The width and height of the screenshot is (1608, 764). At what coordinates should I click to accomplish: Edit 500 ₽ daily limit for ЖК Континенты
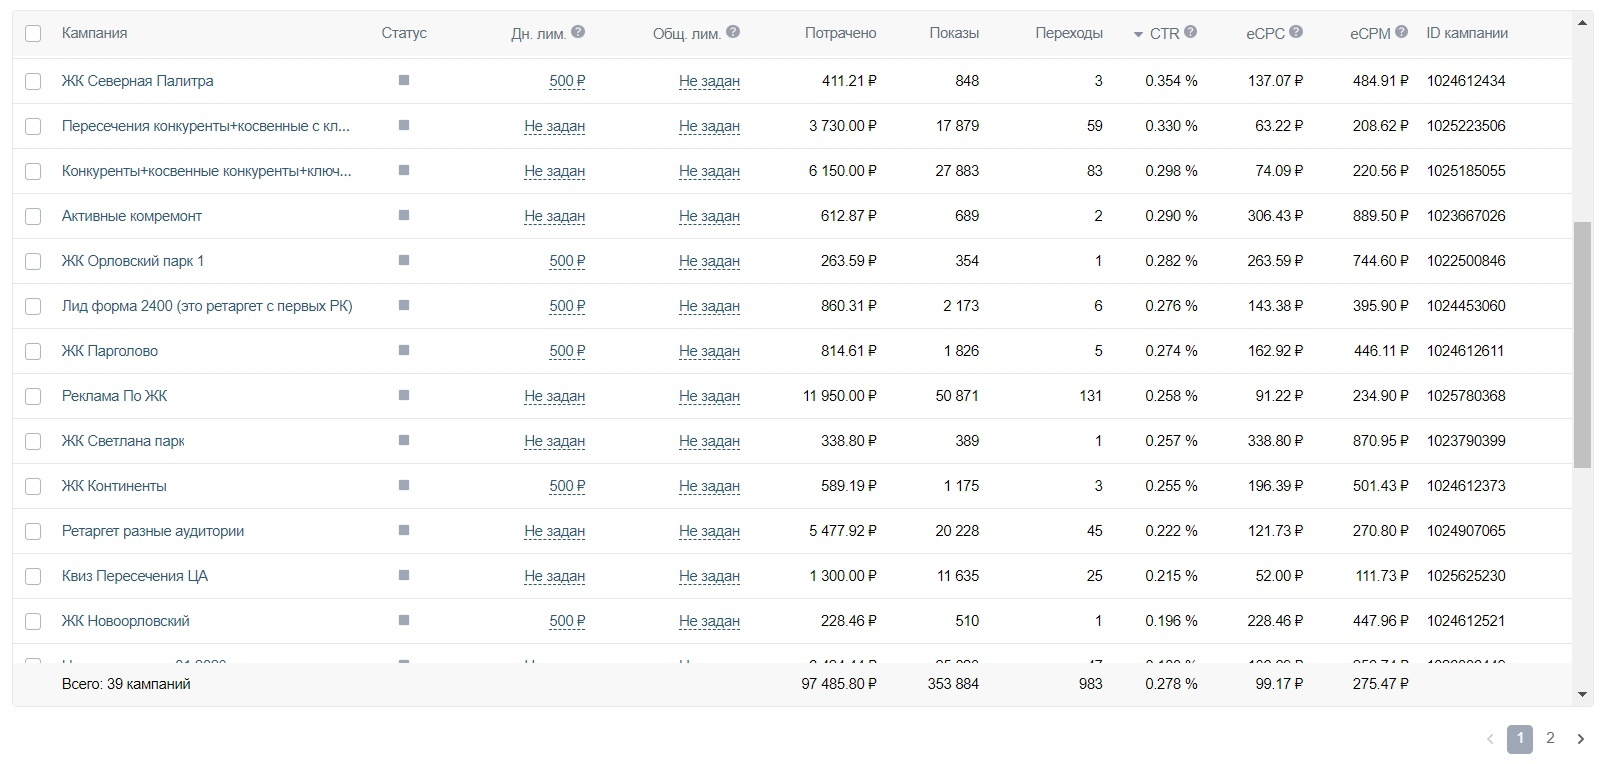pyautogui.click(x=567, y=486)
